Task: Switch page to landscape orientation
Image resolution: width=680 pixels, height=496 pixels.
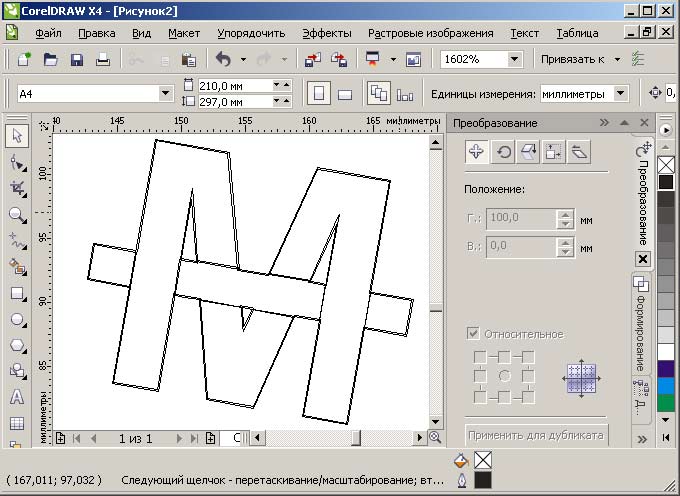Action: pos(345,94)
